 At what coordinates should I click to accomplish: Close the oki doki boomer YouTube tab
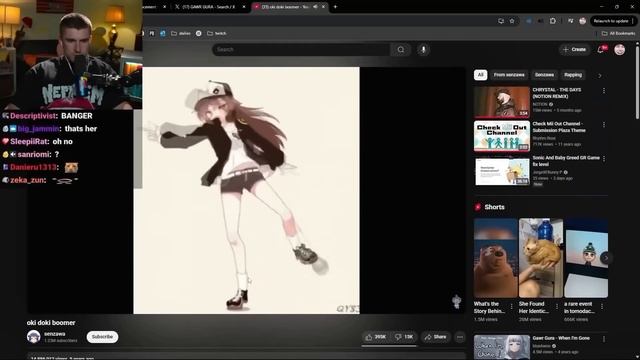point(323,7)
